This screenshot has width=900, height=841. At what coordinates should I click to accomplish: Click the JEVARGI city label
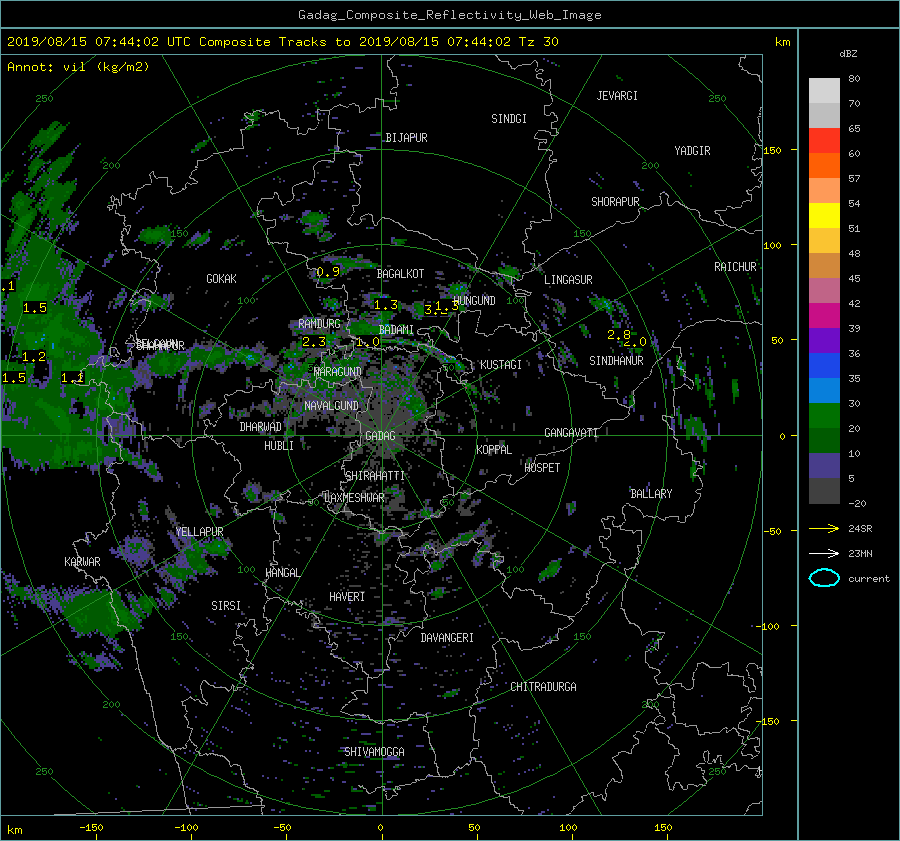(617, 96)
